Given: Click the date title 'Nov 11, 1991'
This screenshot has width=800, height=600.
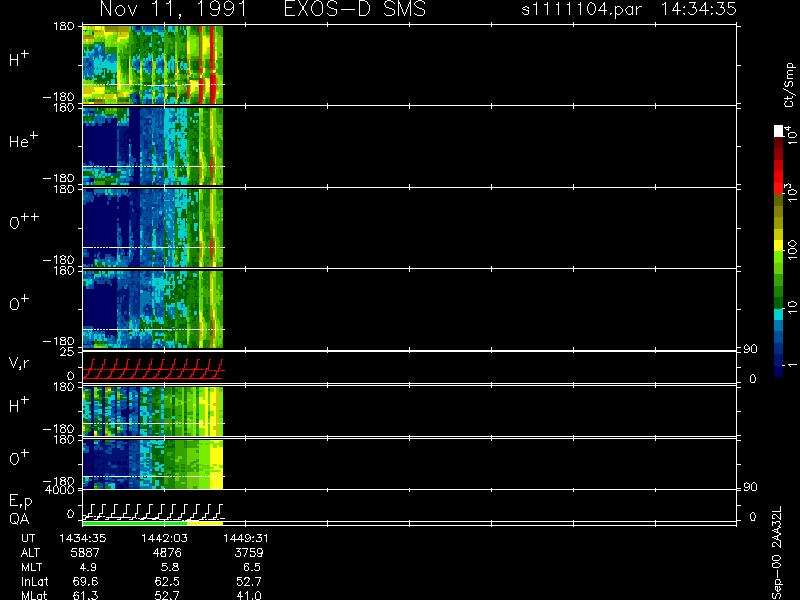Looking at the screenshot, I should point(173,9).
